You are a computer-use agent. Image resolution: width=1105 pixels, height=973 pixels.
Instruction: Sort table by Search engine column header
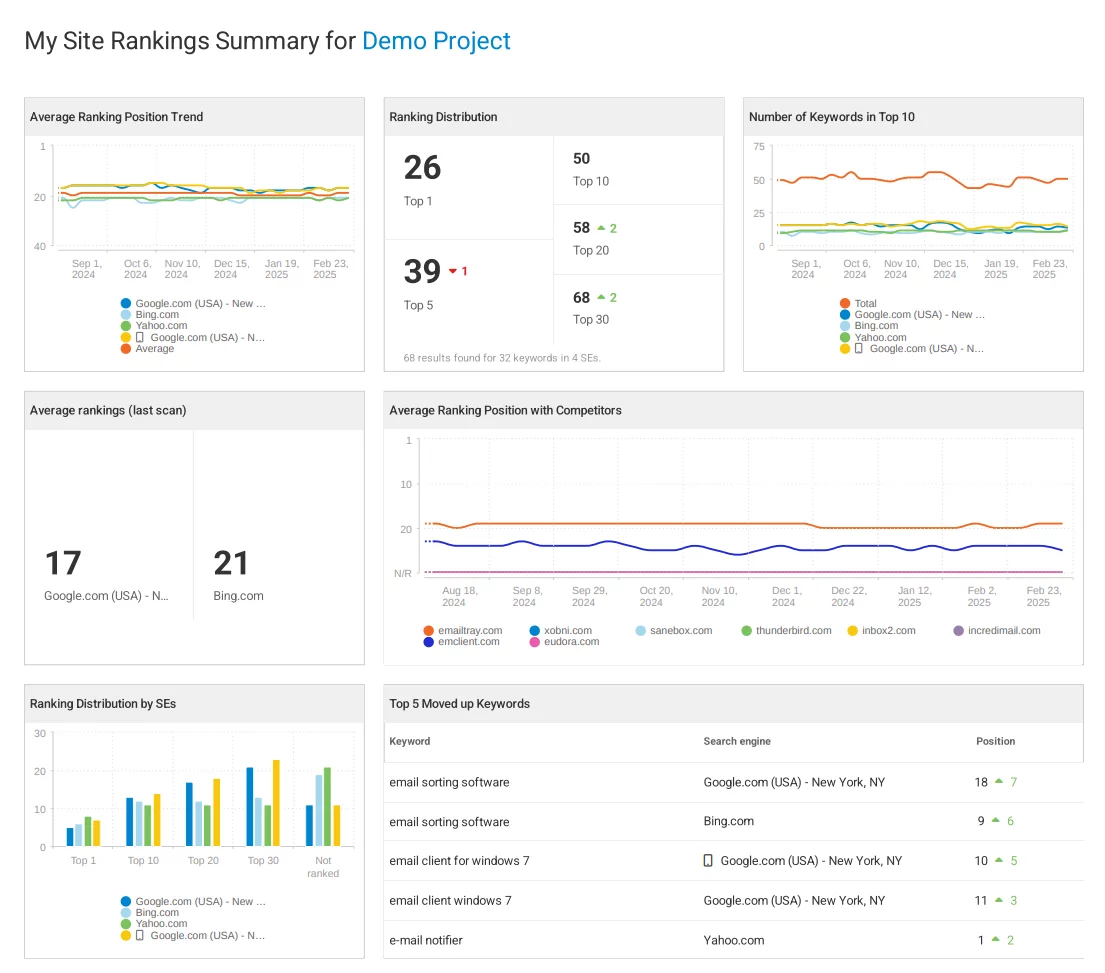pyautogui.click(x=737, y=741)
